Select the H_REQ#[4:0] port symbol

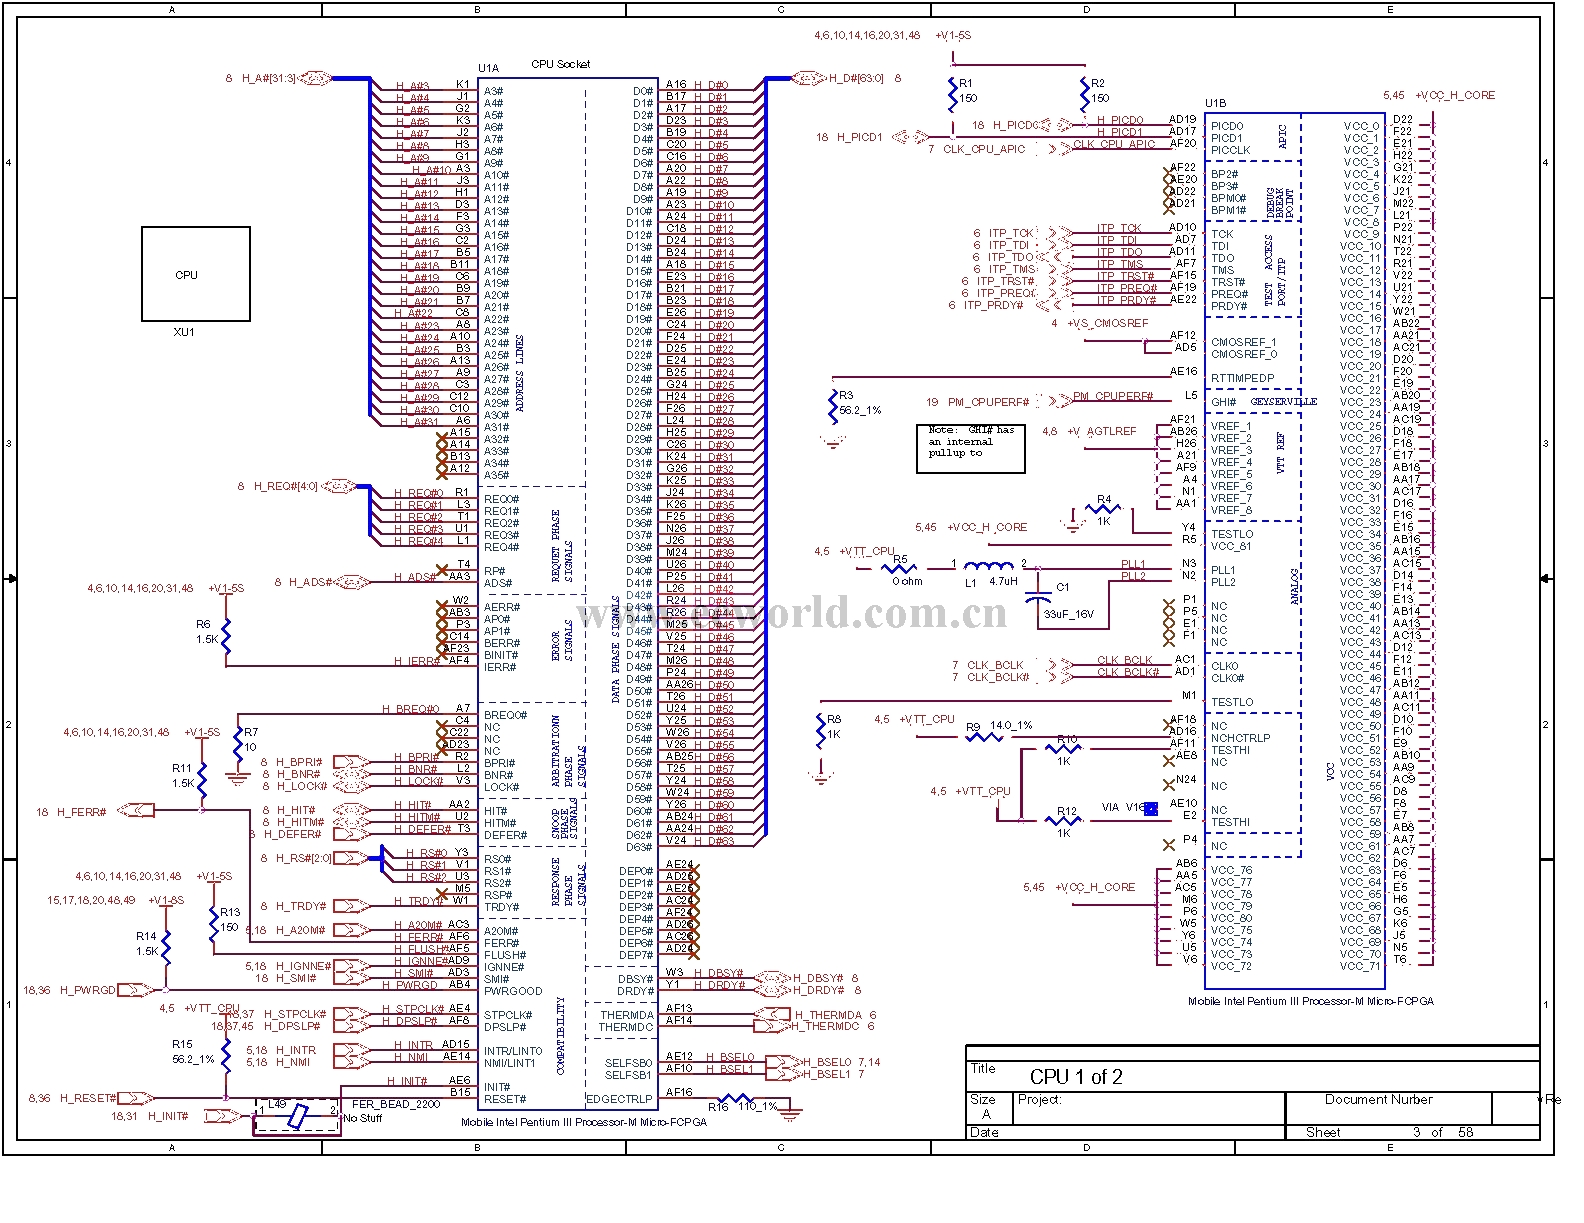coord(337,486)
